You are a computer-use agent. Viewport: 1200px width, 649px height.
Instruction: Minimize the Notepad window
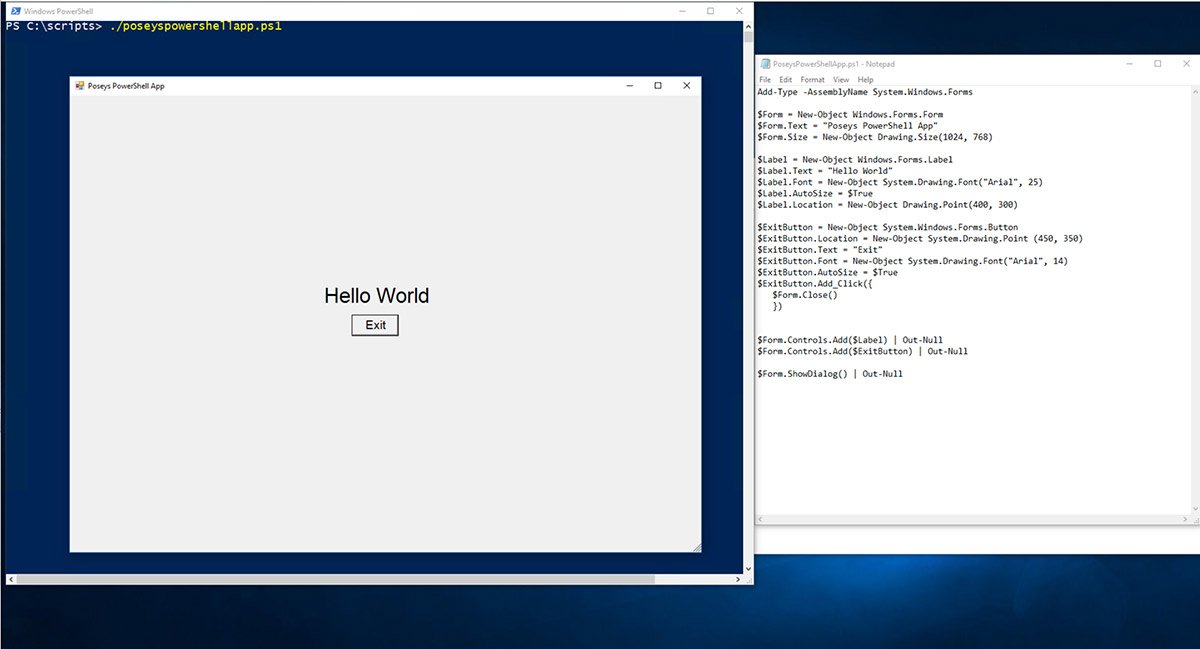coord(1129,64)
